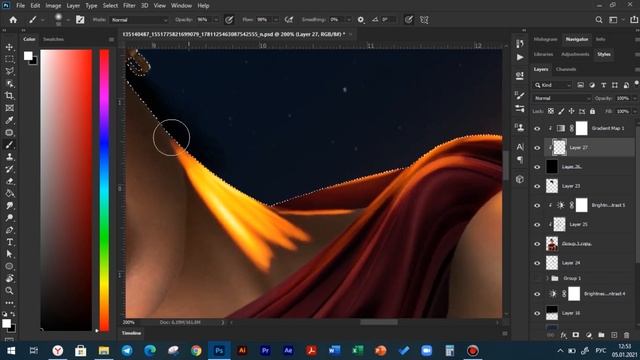This screenshot has width=640, height=360.
Task: Toggle pressure for opacity button
Action: [x=229, y=20]
